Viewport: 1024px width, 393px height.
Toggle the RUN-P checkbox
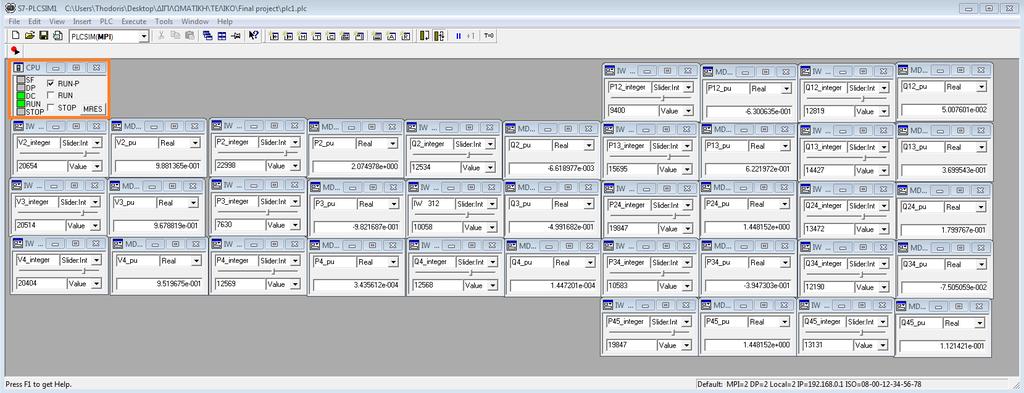(x=51, y=84)
